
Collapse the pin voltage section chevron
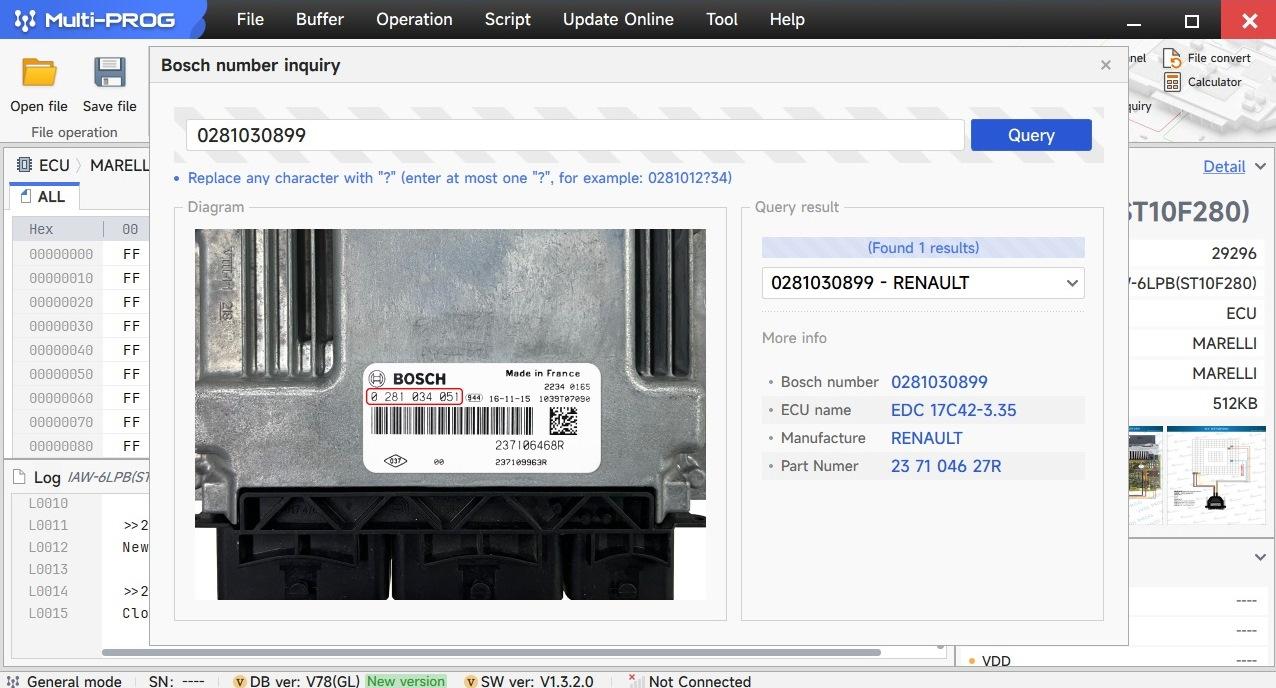1260,557
